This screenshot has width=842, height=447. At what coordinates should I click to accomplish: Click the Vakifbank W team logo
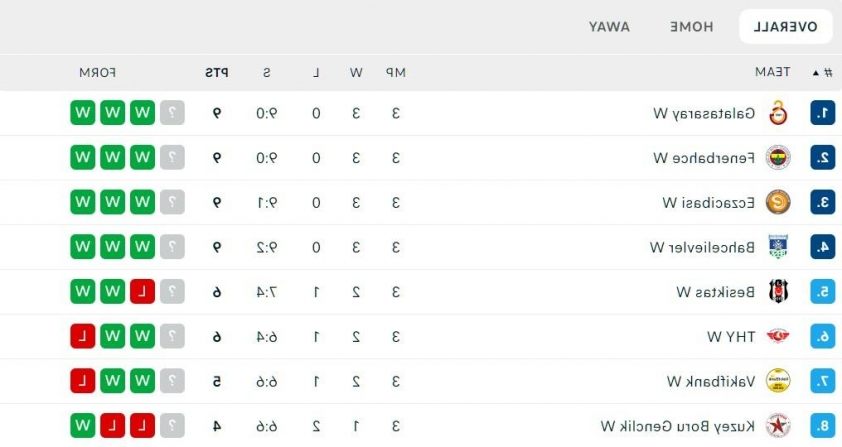778,381
